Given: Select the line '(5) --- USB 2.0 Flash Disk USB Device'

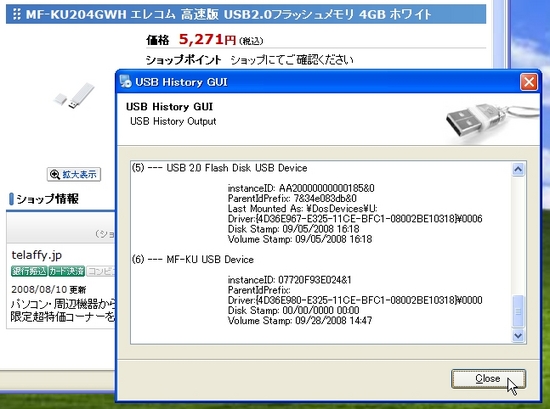Looking at the screenshot, I should coord(220,168).
